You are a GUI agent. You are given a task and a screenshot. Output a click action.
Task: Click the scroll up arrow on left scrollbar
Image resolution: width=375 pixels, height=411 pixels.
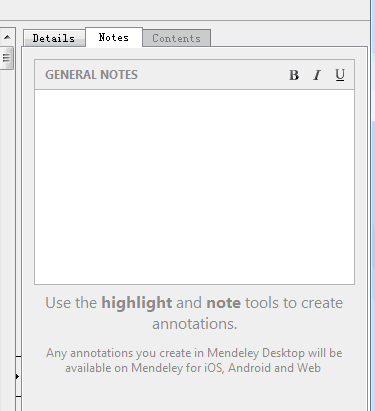tap(7, 37)
